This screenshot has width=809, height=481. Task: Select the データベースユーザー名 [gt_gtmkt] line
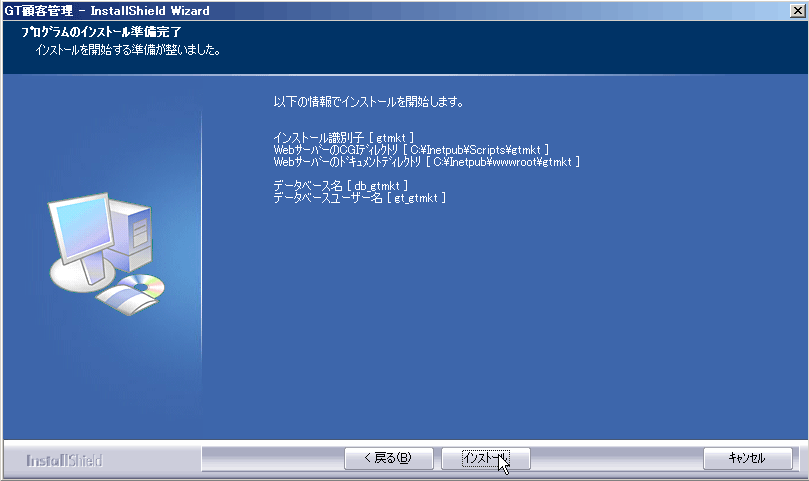[x=360, y=197]
